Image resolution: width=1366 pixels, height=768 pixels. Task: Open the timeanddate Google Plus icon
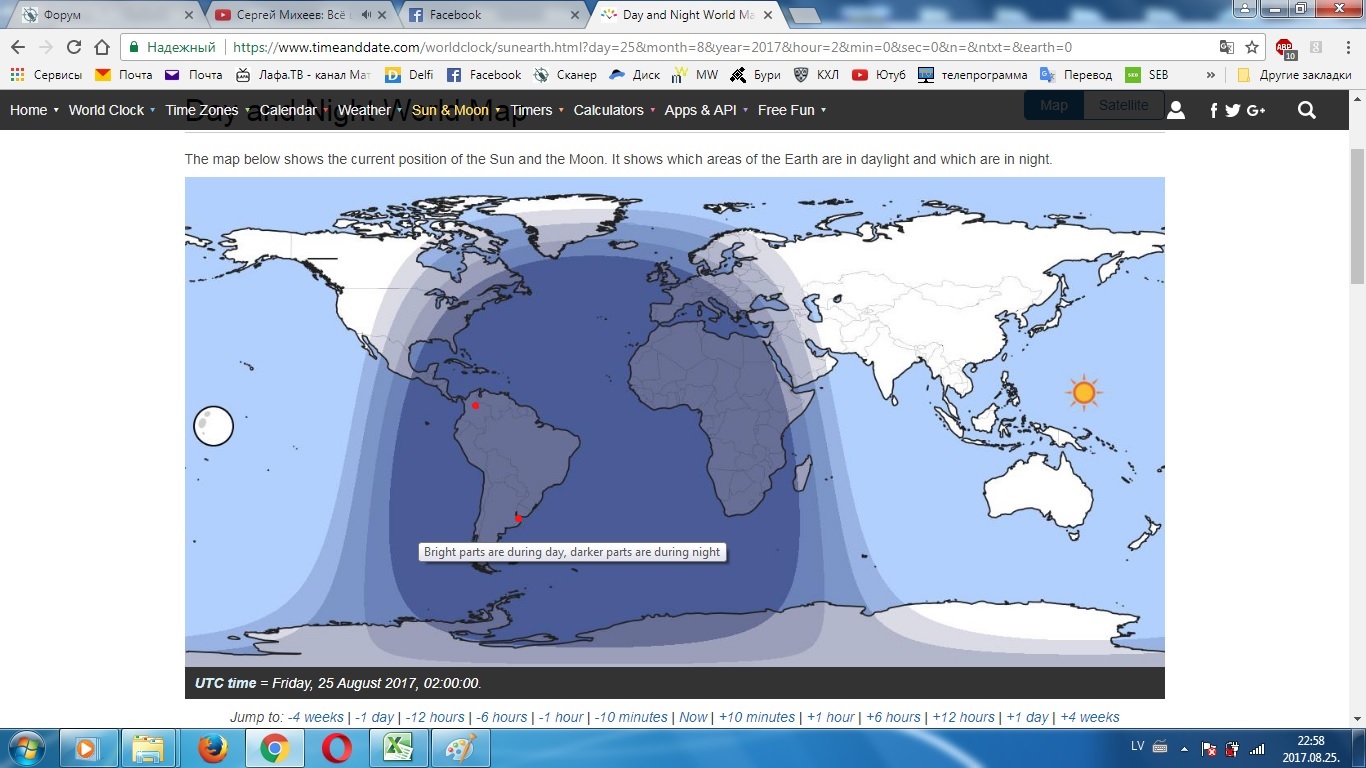click(x=1256, y=110)
